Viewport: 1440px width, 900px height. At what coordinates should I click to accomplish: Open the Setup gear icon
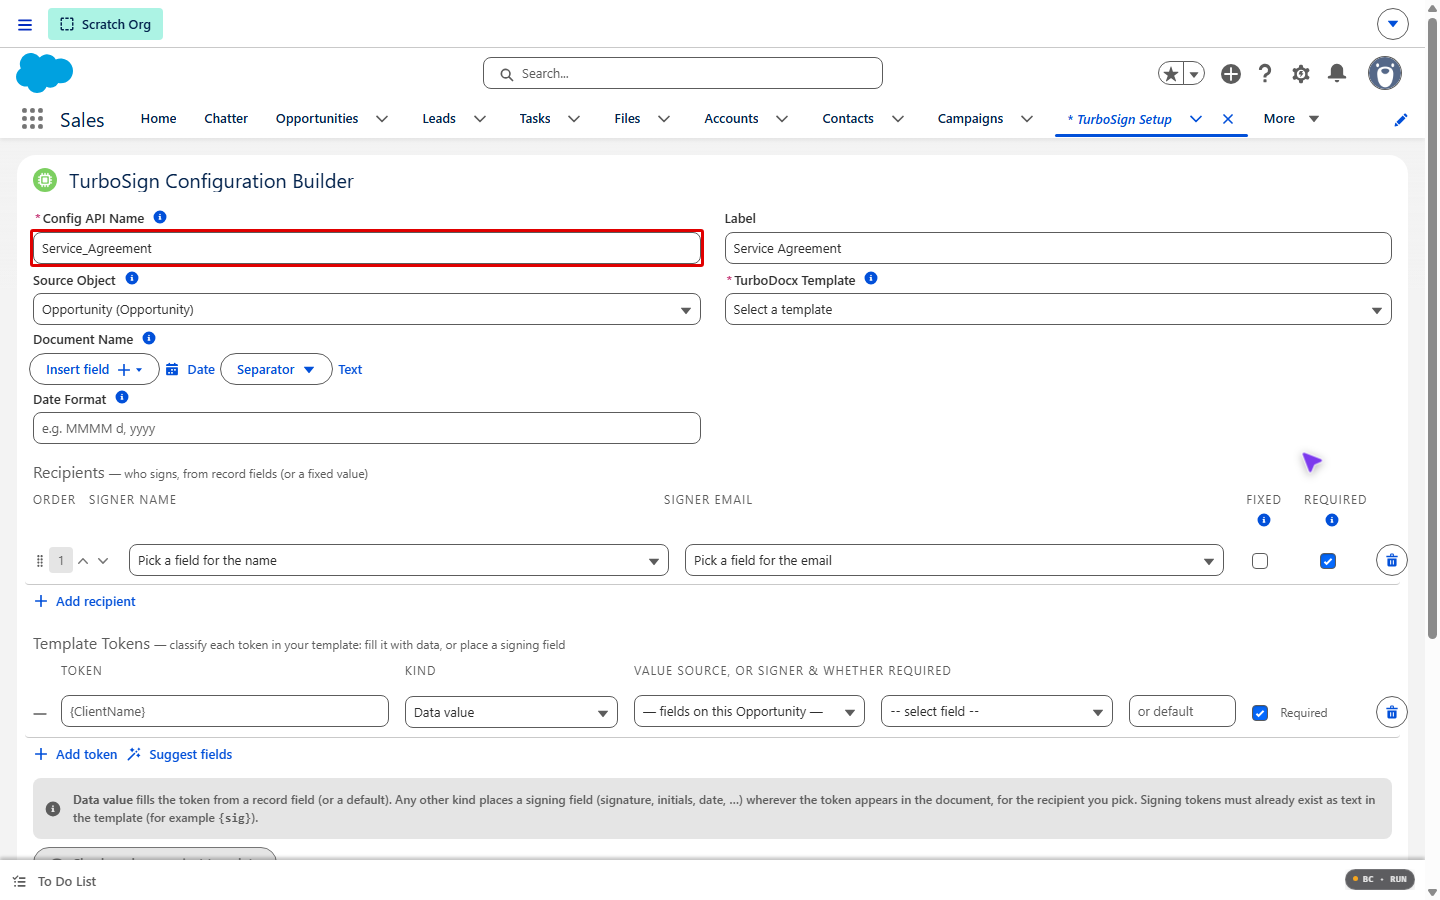coord(1301,73)
